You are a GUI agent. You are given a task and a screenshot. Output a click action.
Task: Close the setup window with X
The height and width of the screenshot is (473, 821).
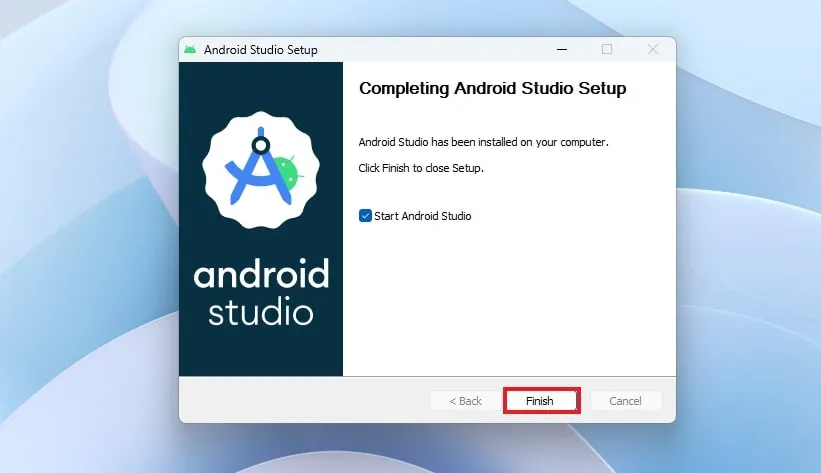click(x=652, y=49)
